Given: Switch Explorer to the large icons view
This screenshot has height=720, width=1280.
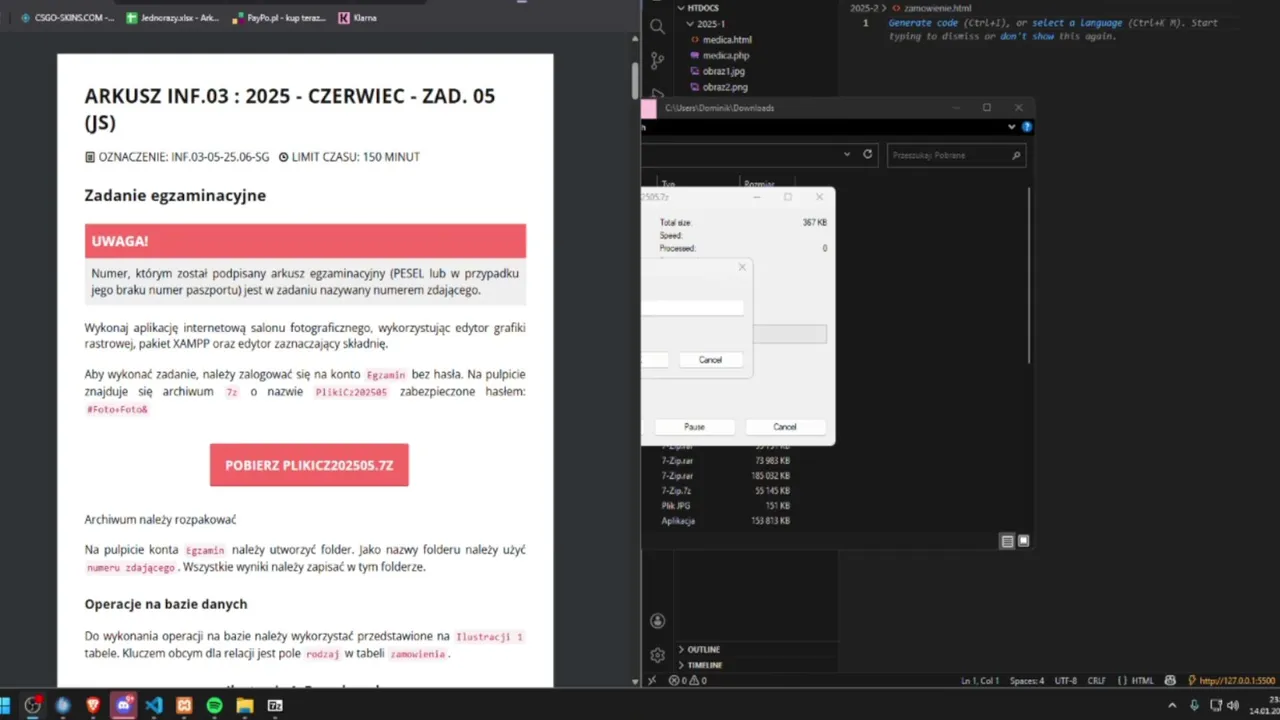Looking at the screenshot, I should coord(1023,541).
